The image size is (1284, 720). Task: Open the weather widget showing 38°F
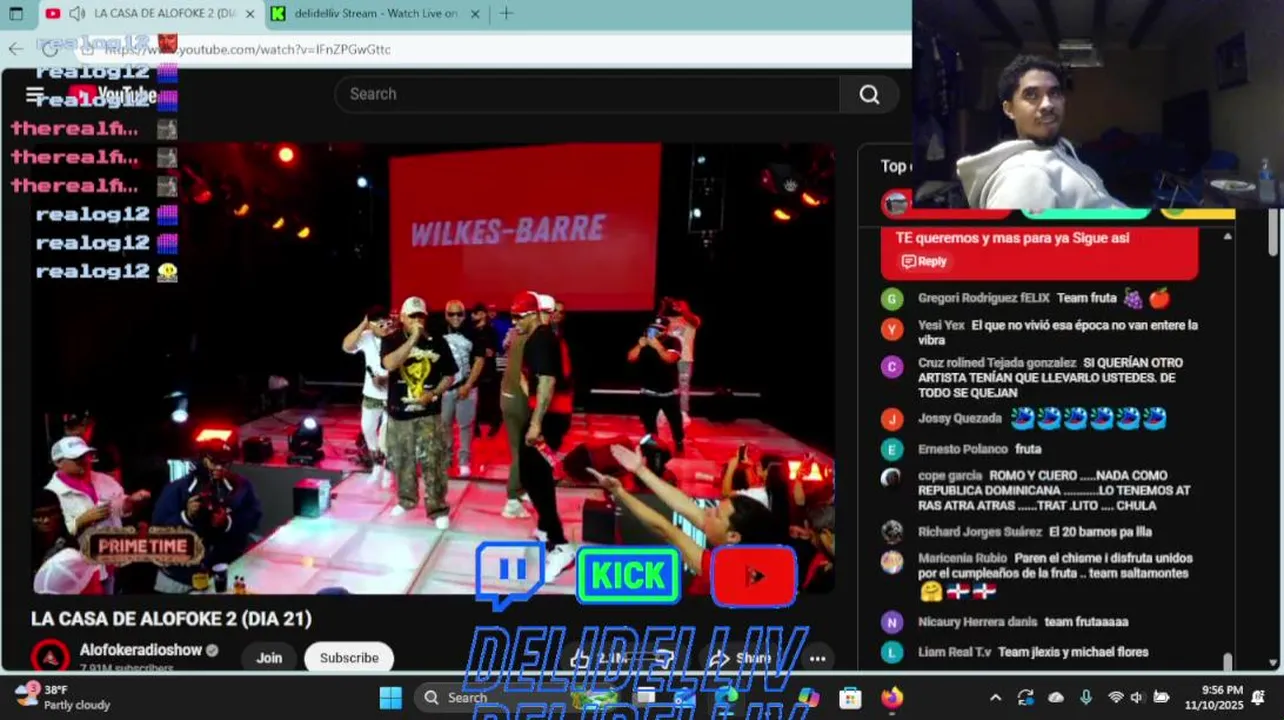(x=62, y=697)
